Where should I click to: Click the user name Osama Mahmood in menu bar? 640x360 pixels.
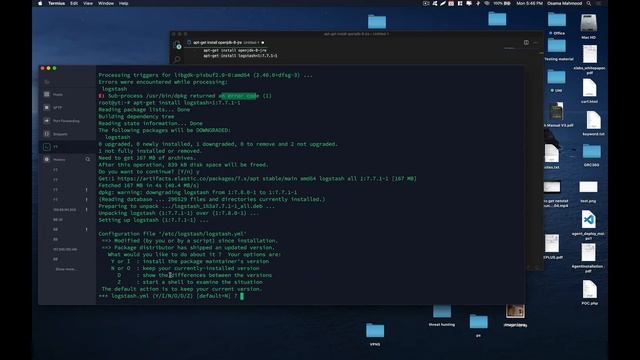pyautogui.click(x=564, y=3)
